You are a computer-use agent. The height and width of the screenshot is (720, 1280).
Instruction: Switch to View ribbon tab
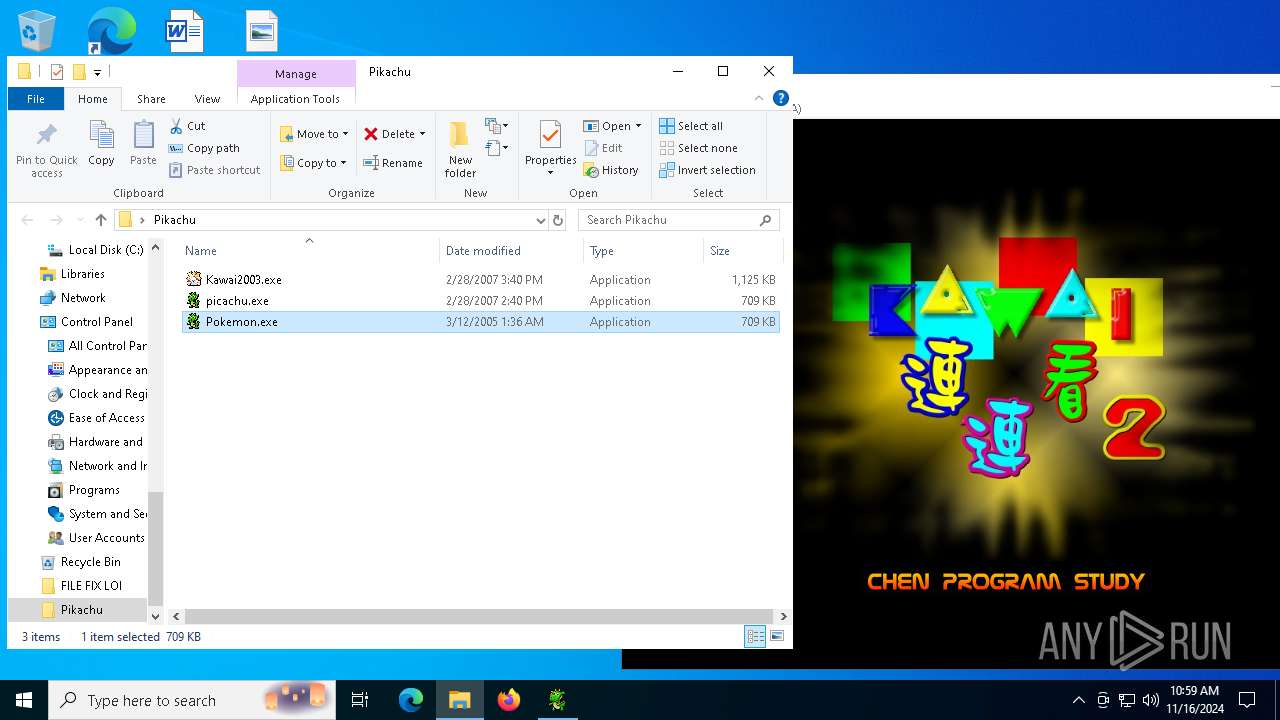pyautogui.click(x=207, y=99)
